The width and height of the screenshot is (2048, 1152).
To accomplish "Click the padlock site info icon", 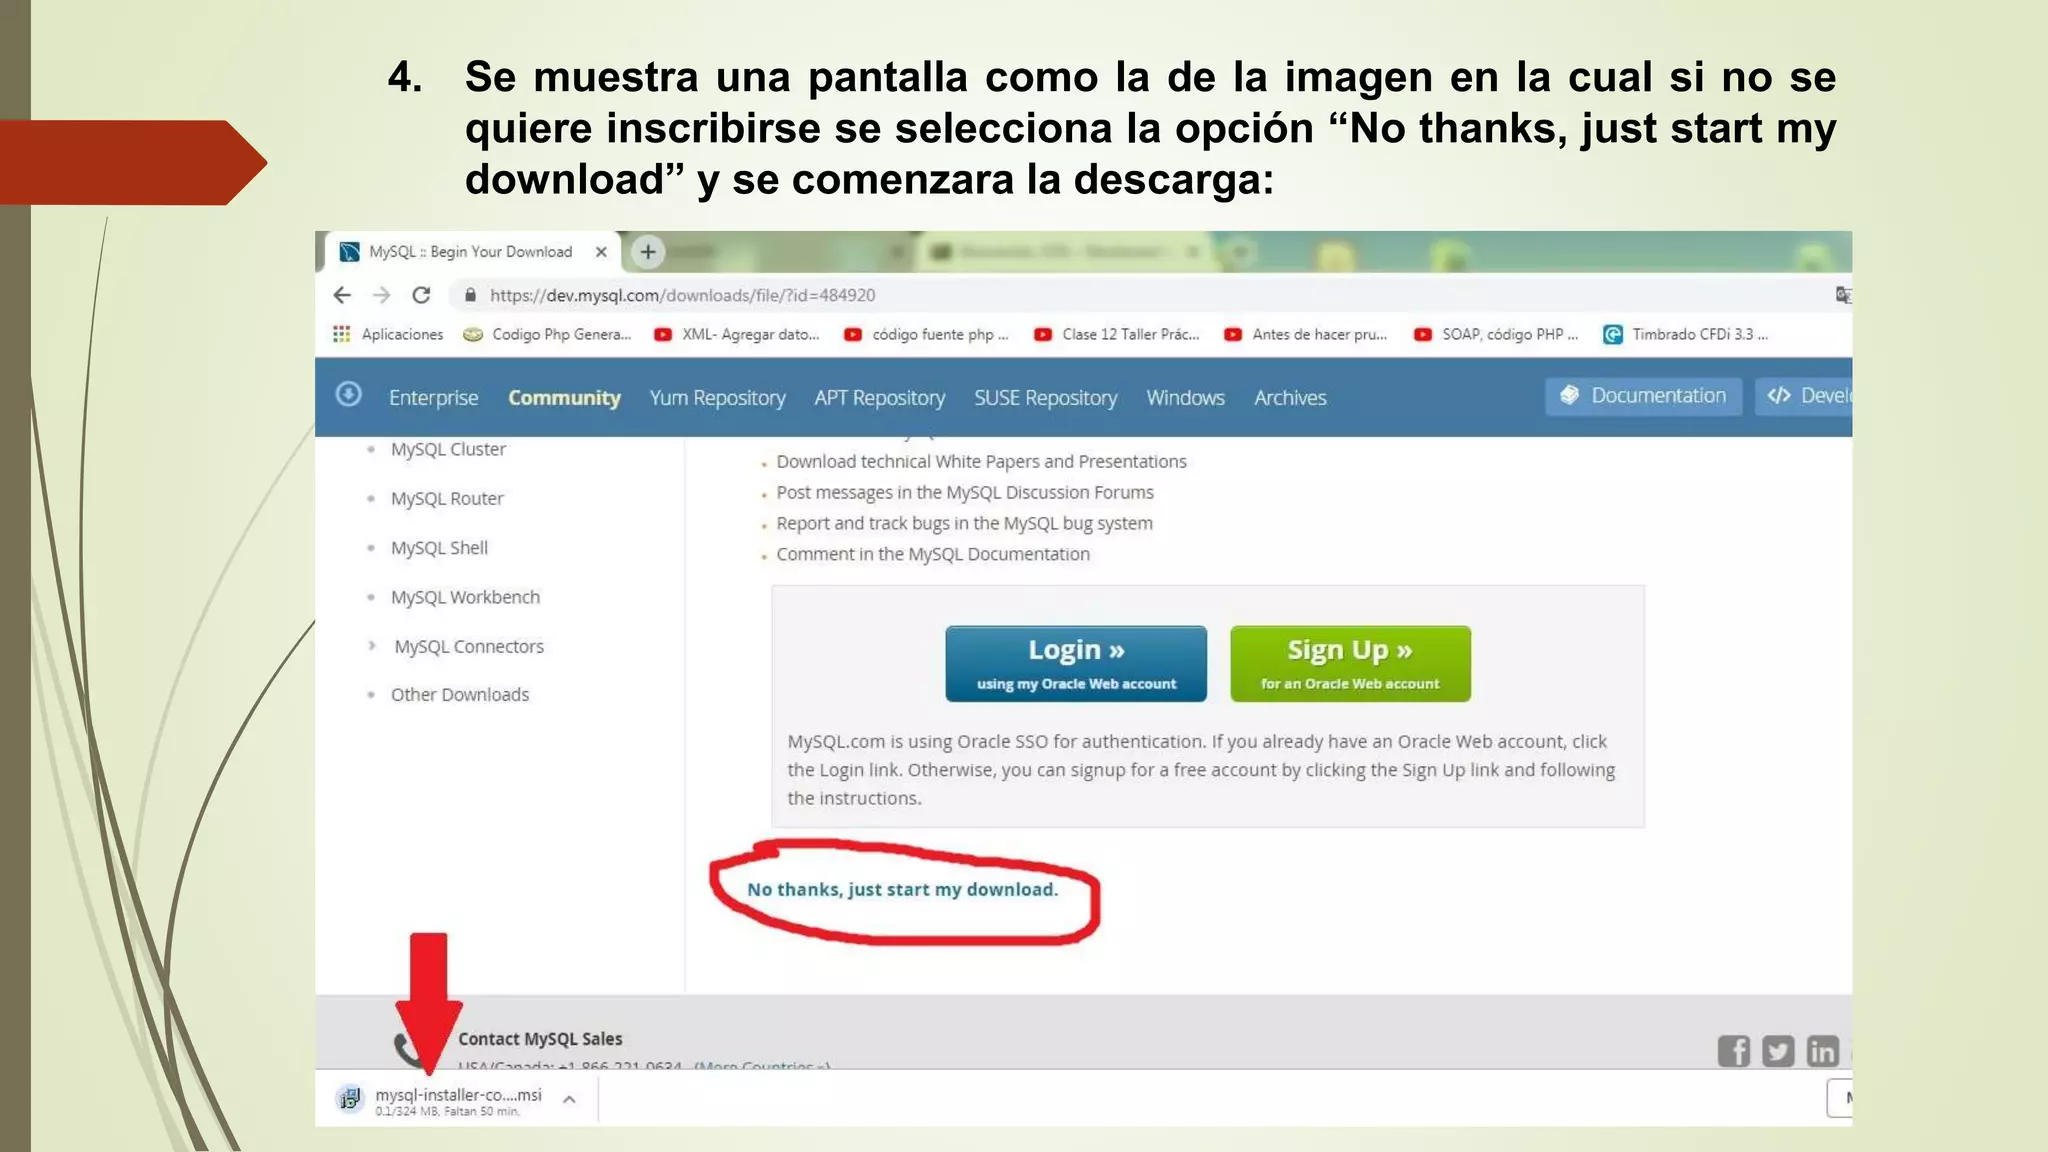I will pyautogui.click(x=470, y=295).
